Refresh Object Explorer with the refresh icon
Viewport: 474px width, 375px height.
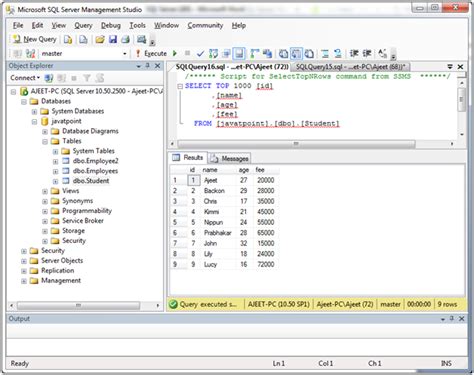pos(99,78)
